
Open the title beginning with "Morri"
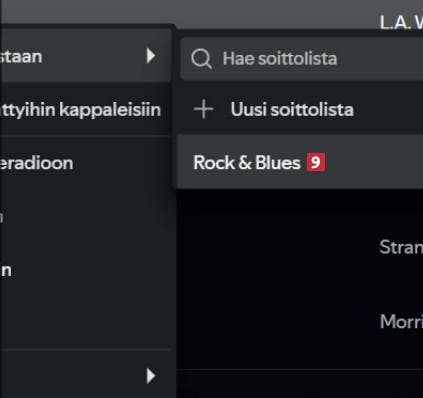pyautogui.click(x=401, y=321)
